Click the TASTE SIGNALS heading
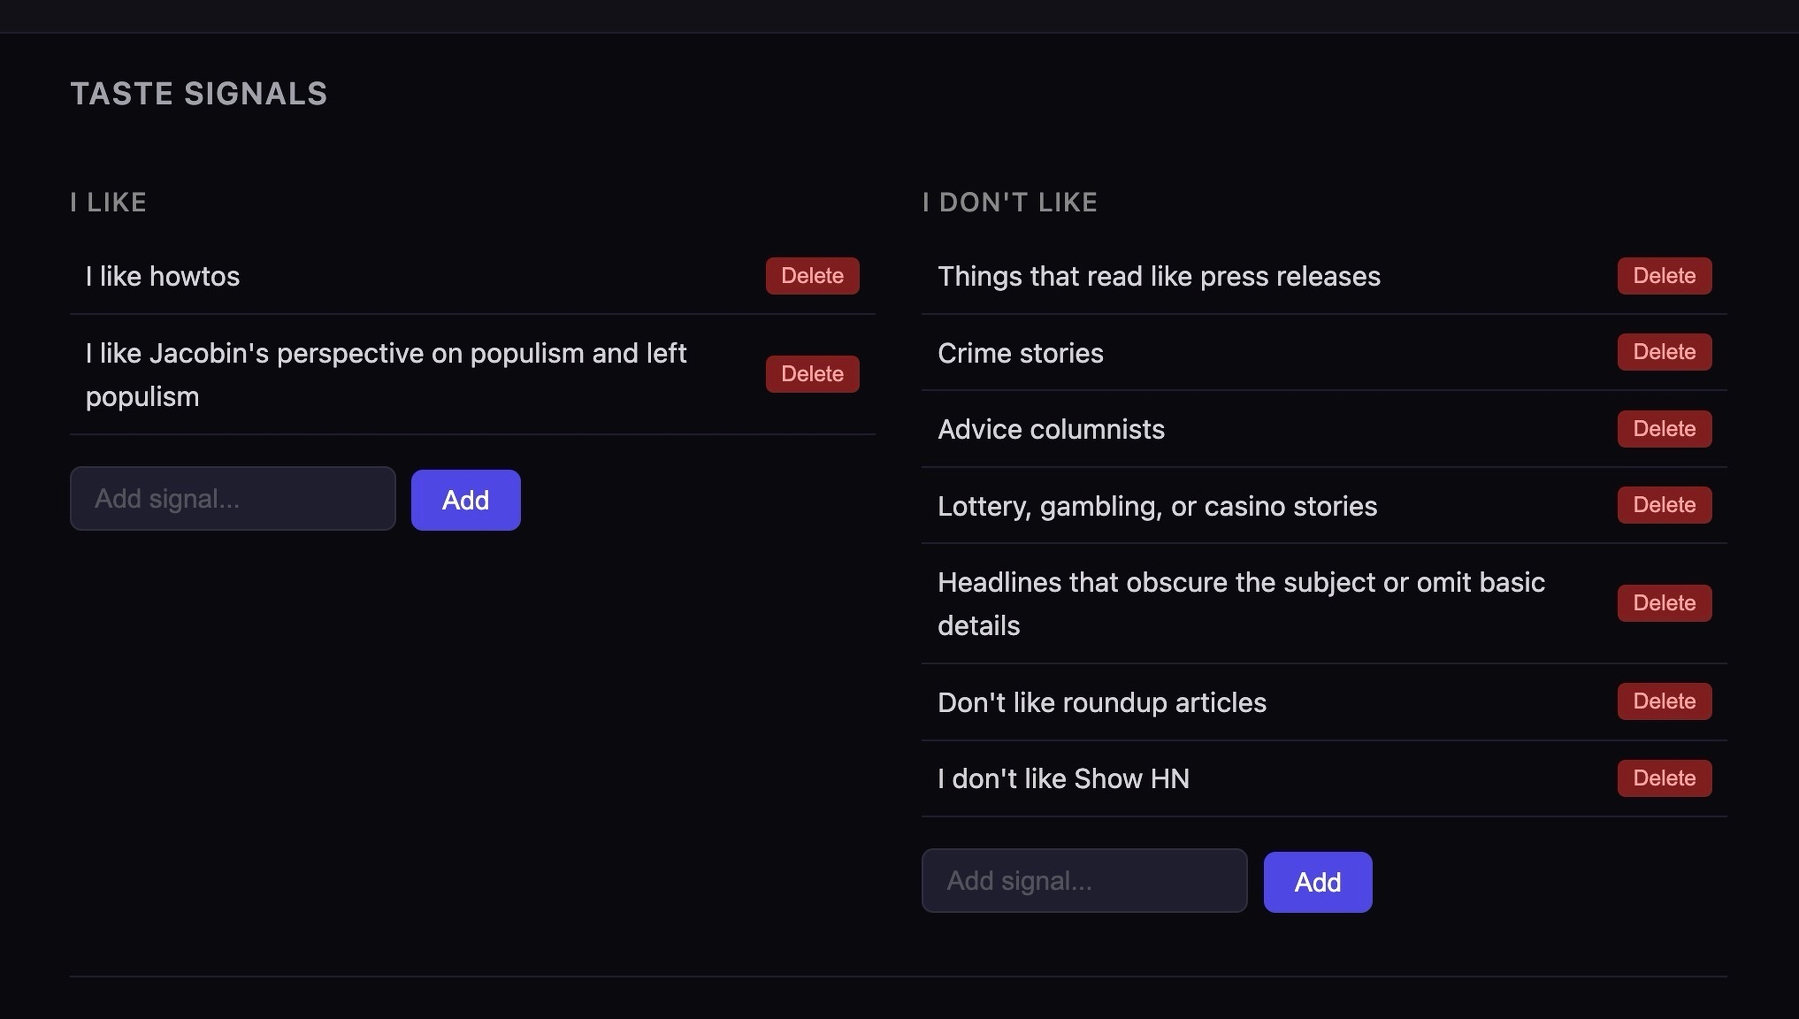 pos(198,93)
